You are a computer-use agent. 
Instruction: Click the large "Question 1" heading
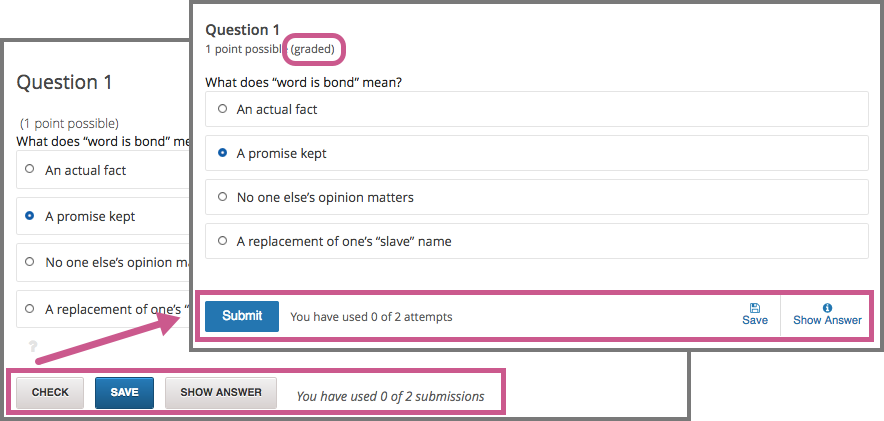pyautogui.click(x=65, y=82)
